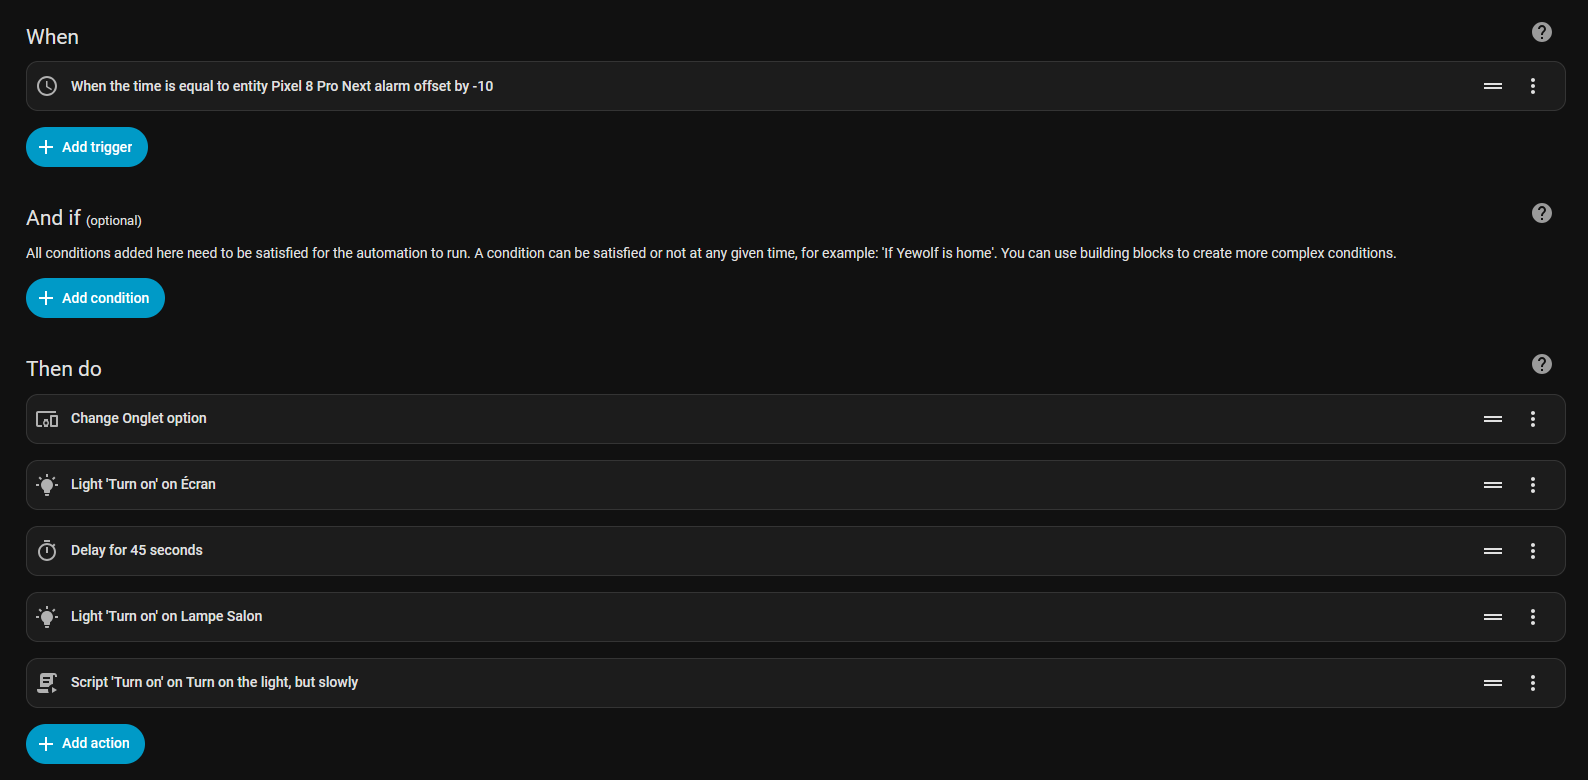Grab drag handle of the time trigger
Image resolution: width=1588 pixels, height=780 pixels.
[x=1492, y=86]
